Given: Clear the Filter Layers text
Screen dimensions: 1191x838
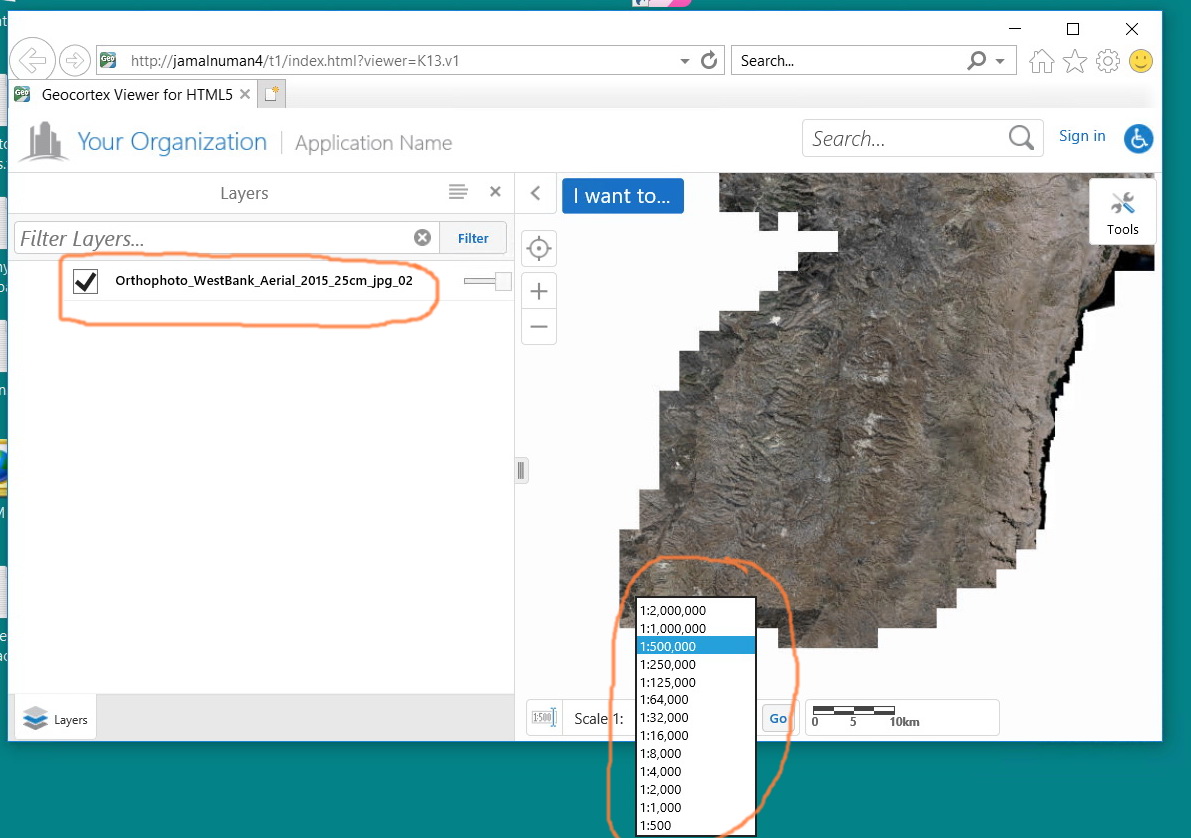Looking at the screenshot, I should 422,238.
